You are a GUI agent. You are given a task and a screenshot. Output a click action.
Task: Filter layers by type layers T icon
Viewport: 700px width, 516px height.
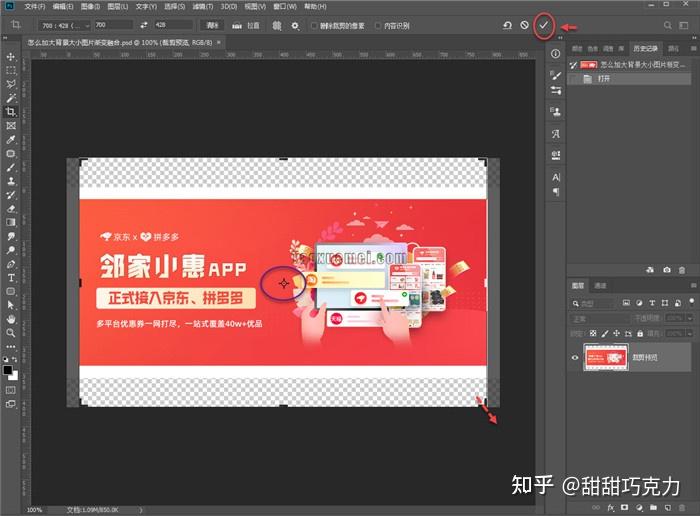click(x=652, y=303)
